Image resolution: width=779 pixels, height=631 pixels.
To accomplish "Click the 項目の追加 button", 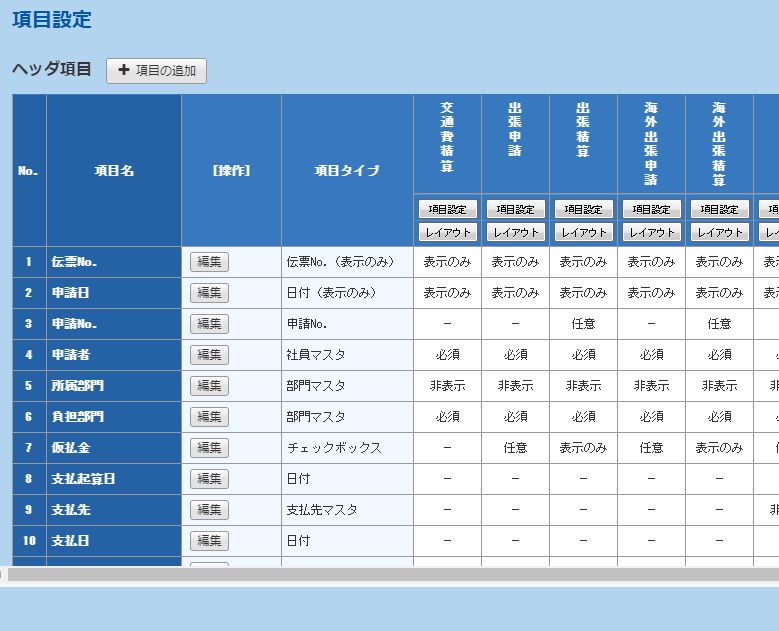I will 156,70.
